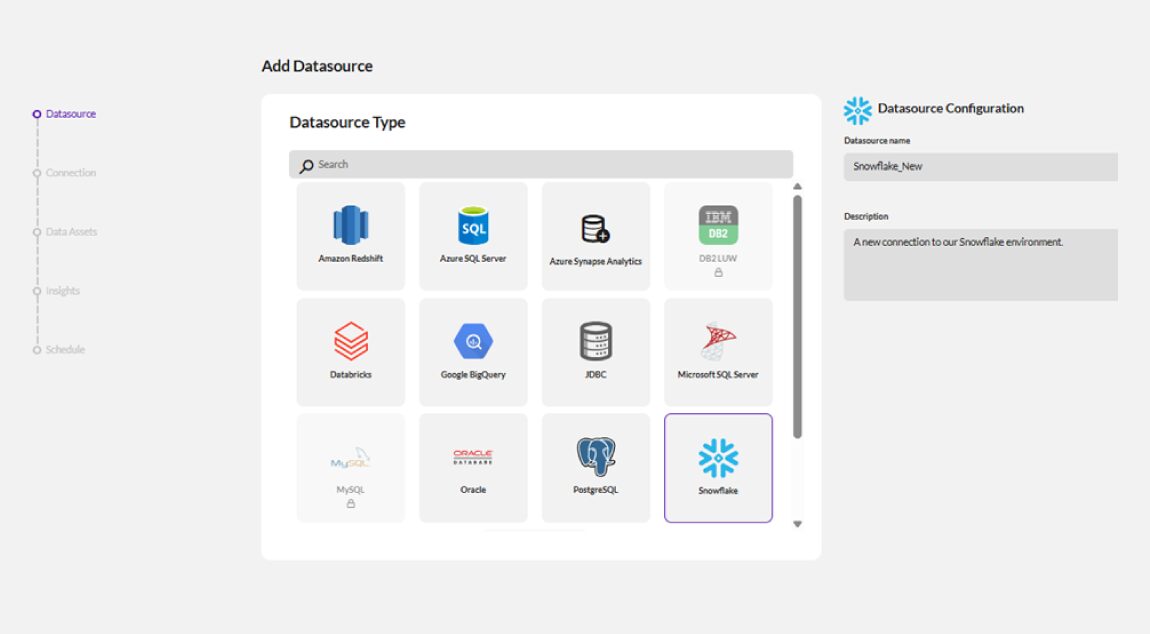Click the search magnifier icon
1150x634 pixels.
tap(307, 167)
